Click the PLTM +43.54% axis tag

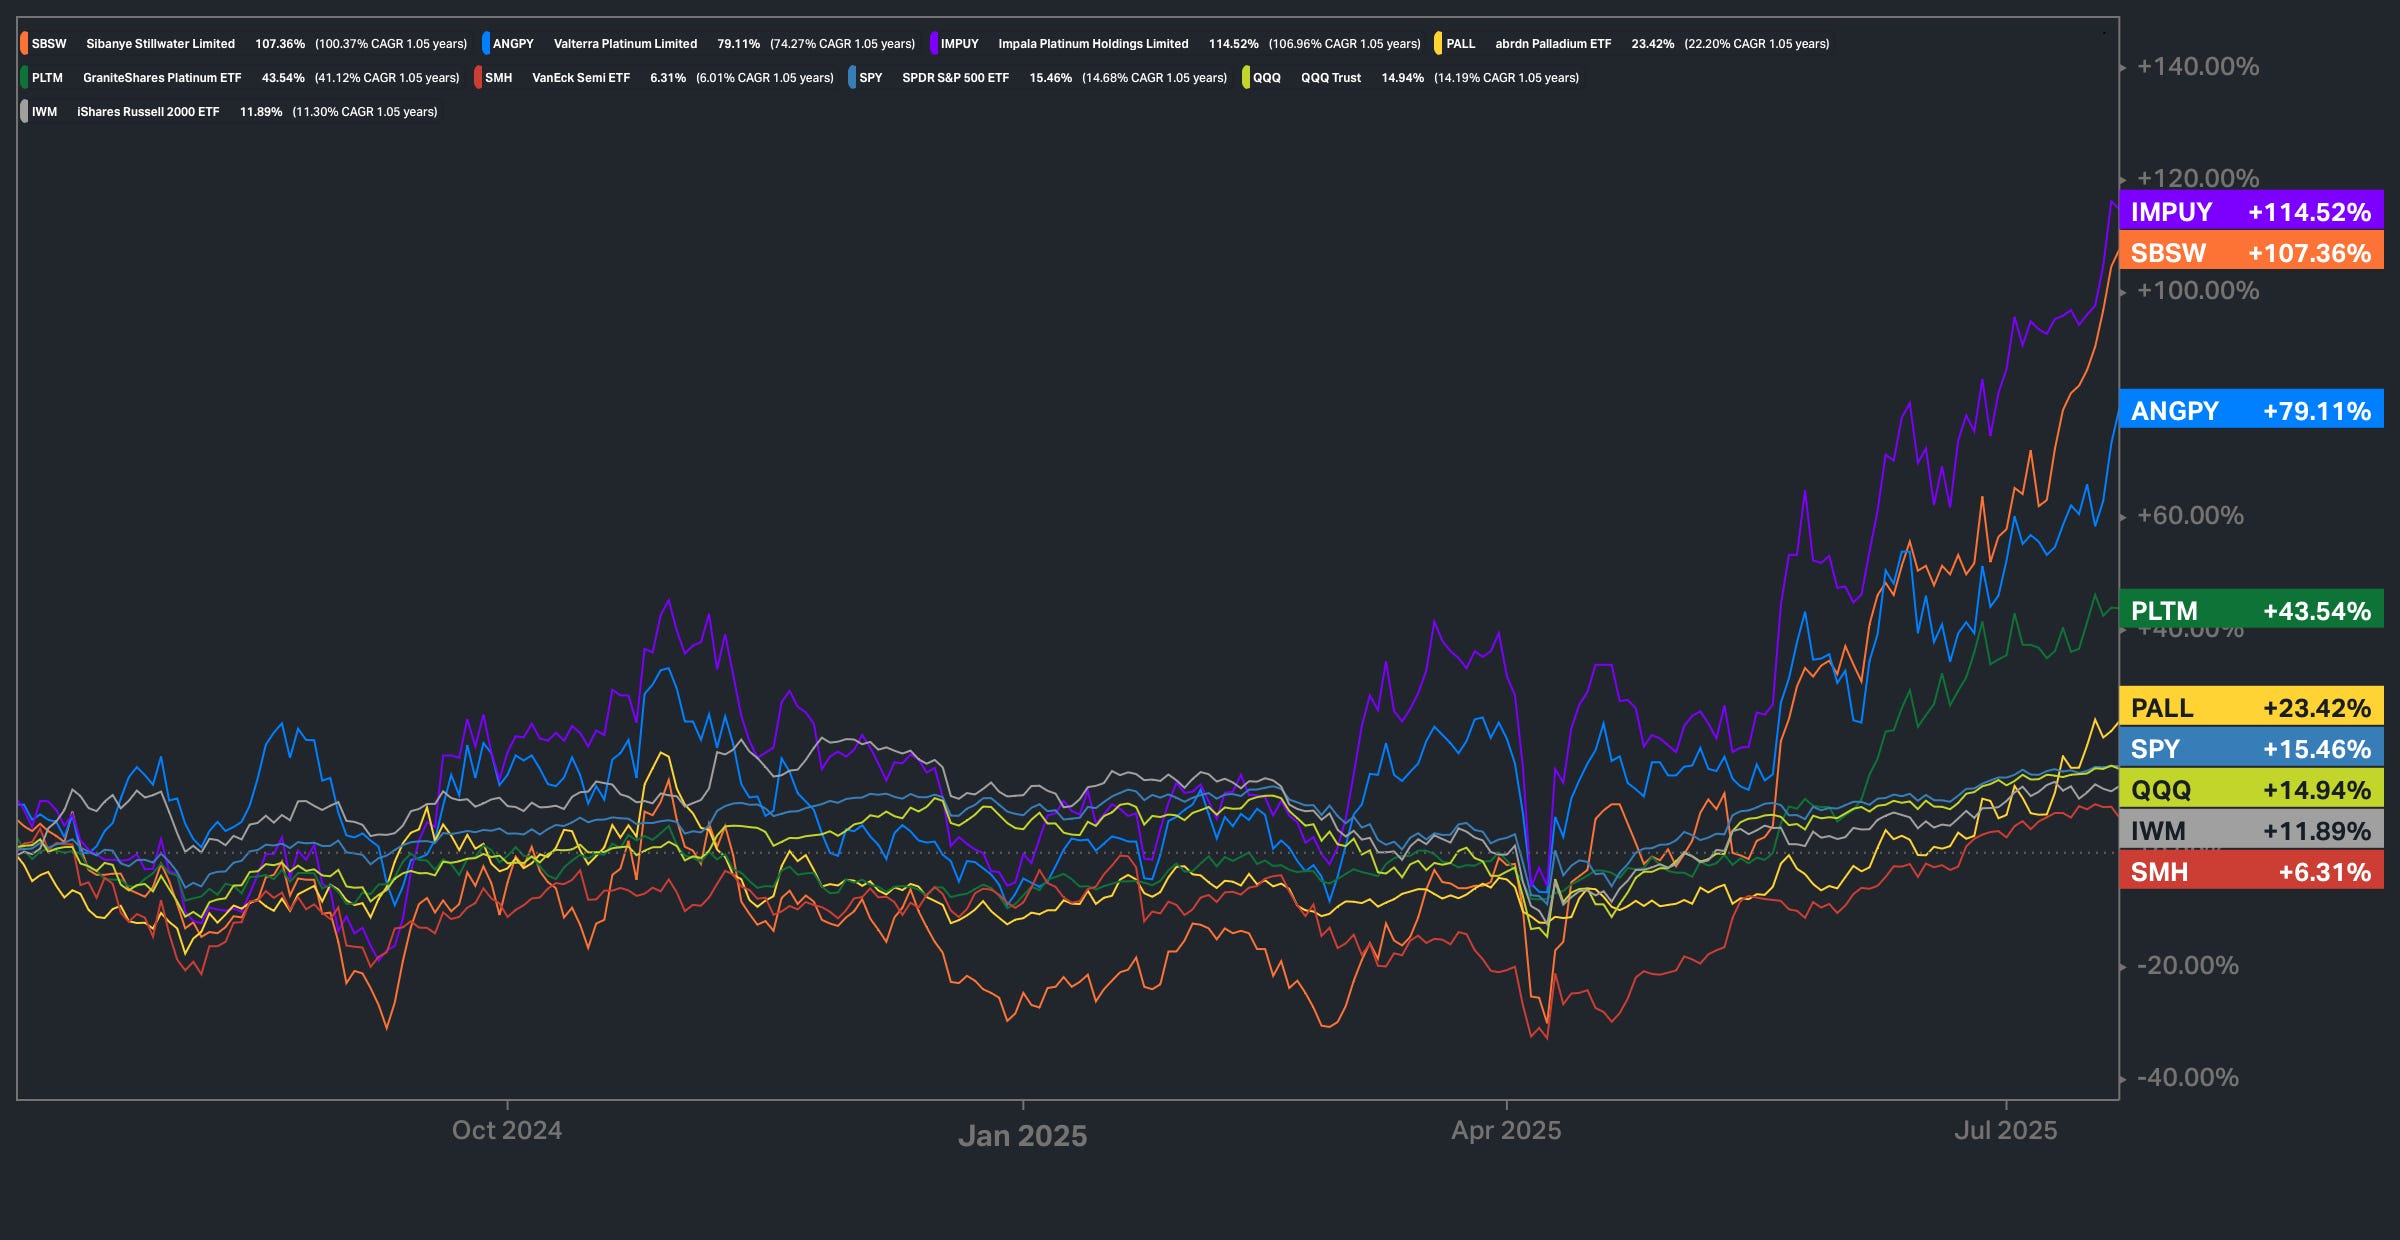point(2250,611)
